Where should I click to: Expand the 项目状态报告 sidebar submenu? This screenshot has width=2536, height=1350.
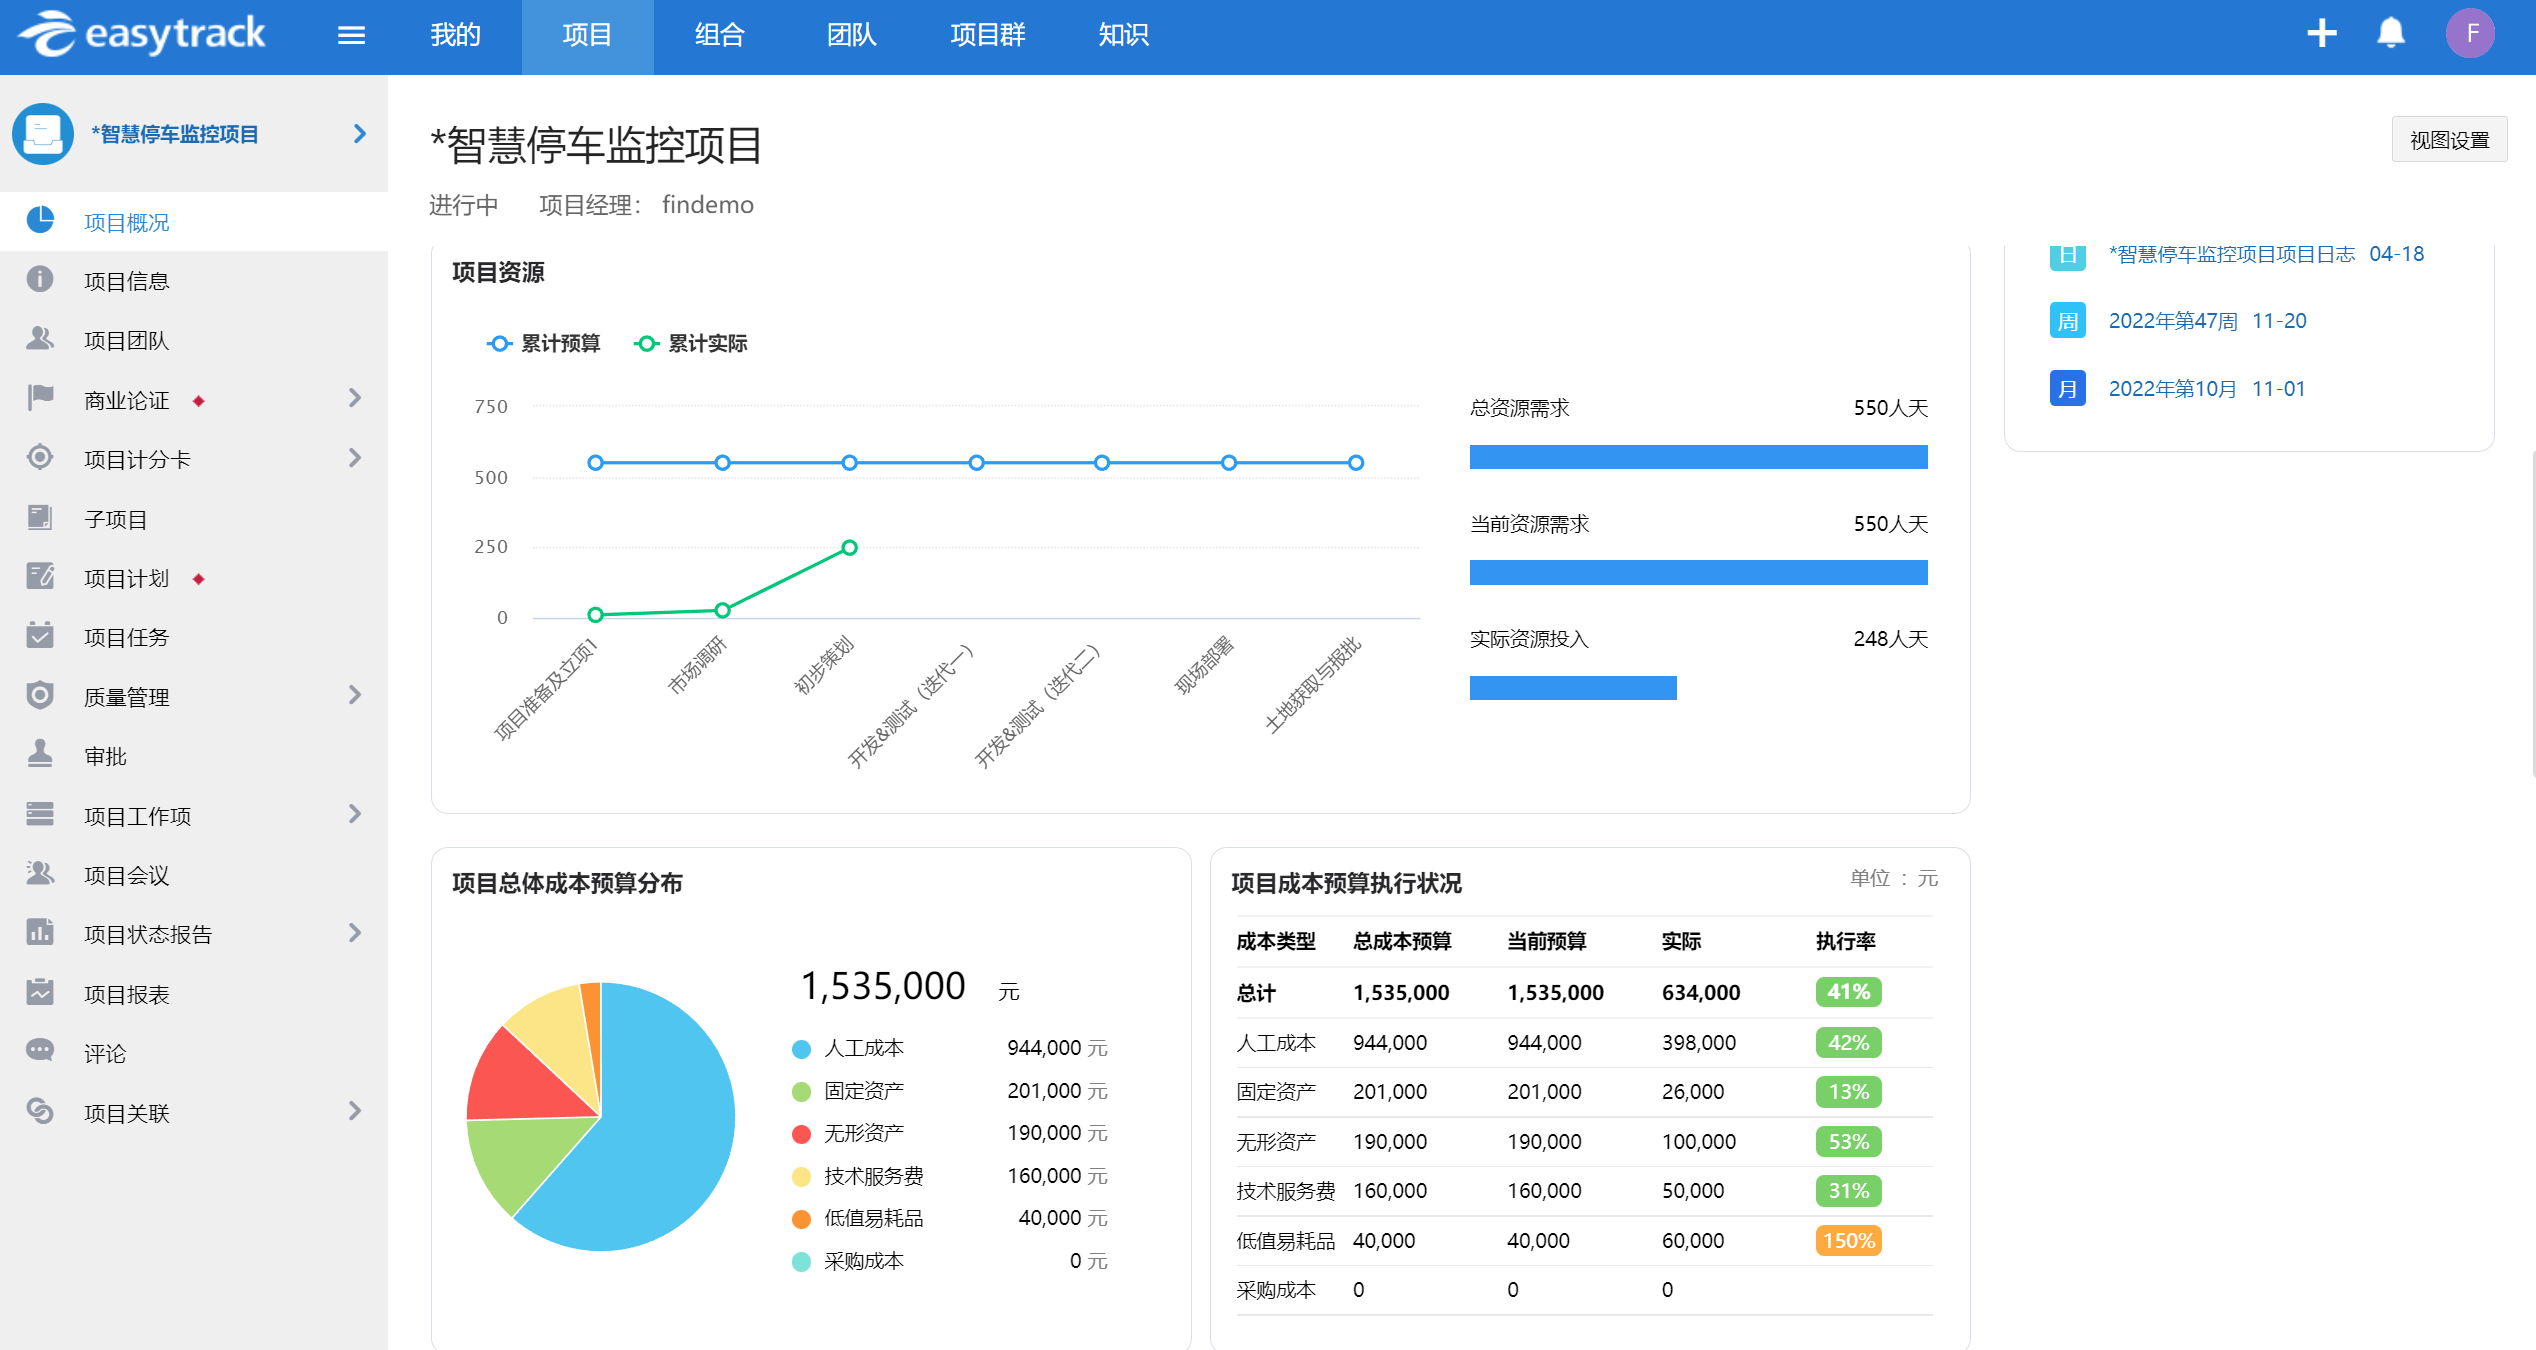tap(354, 933)
